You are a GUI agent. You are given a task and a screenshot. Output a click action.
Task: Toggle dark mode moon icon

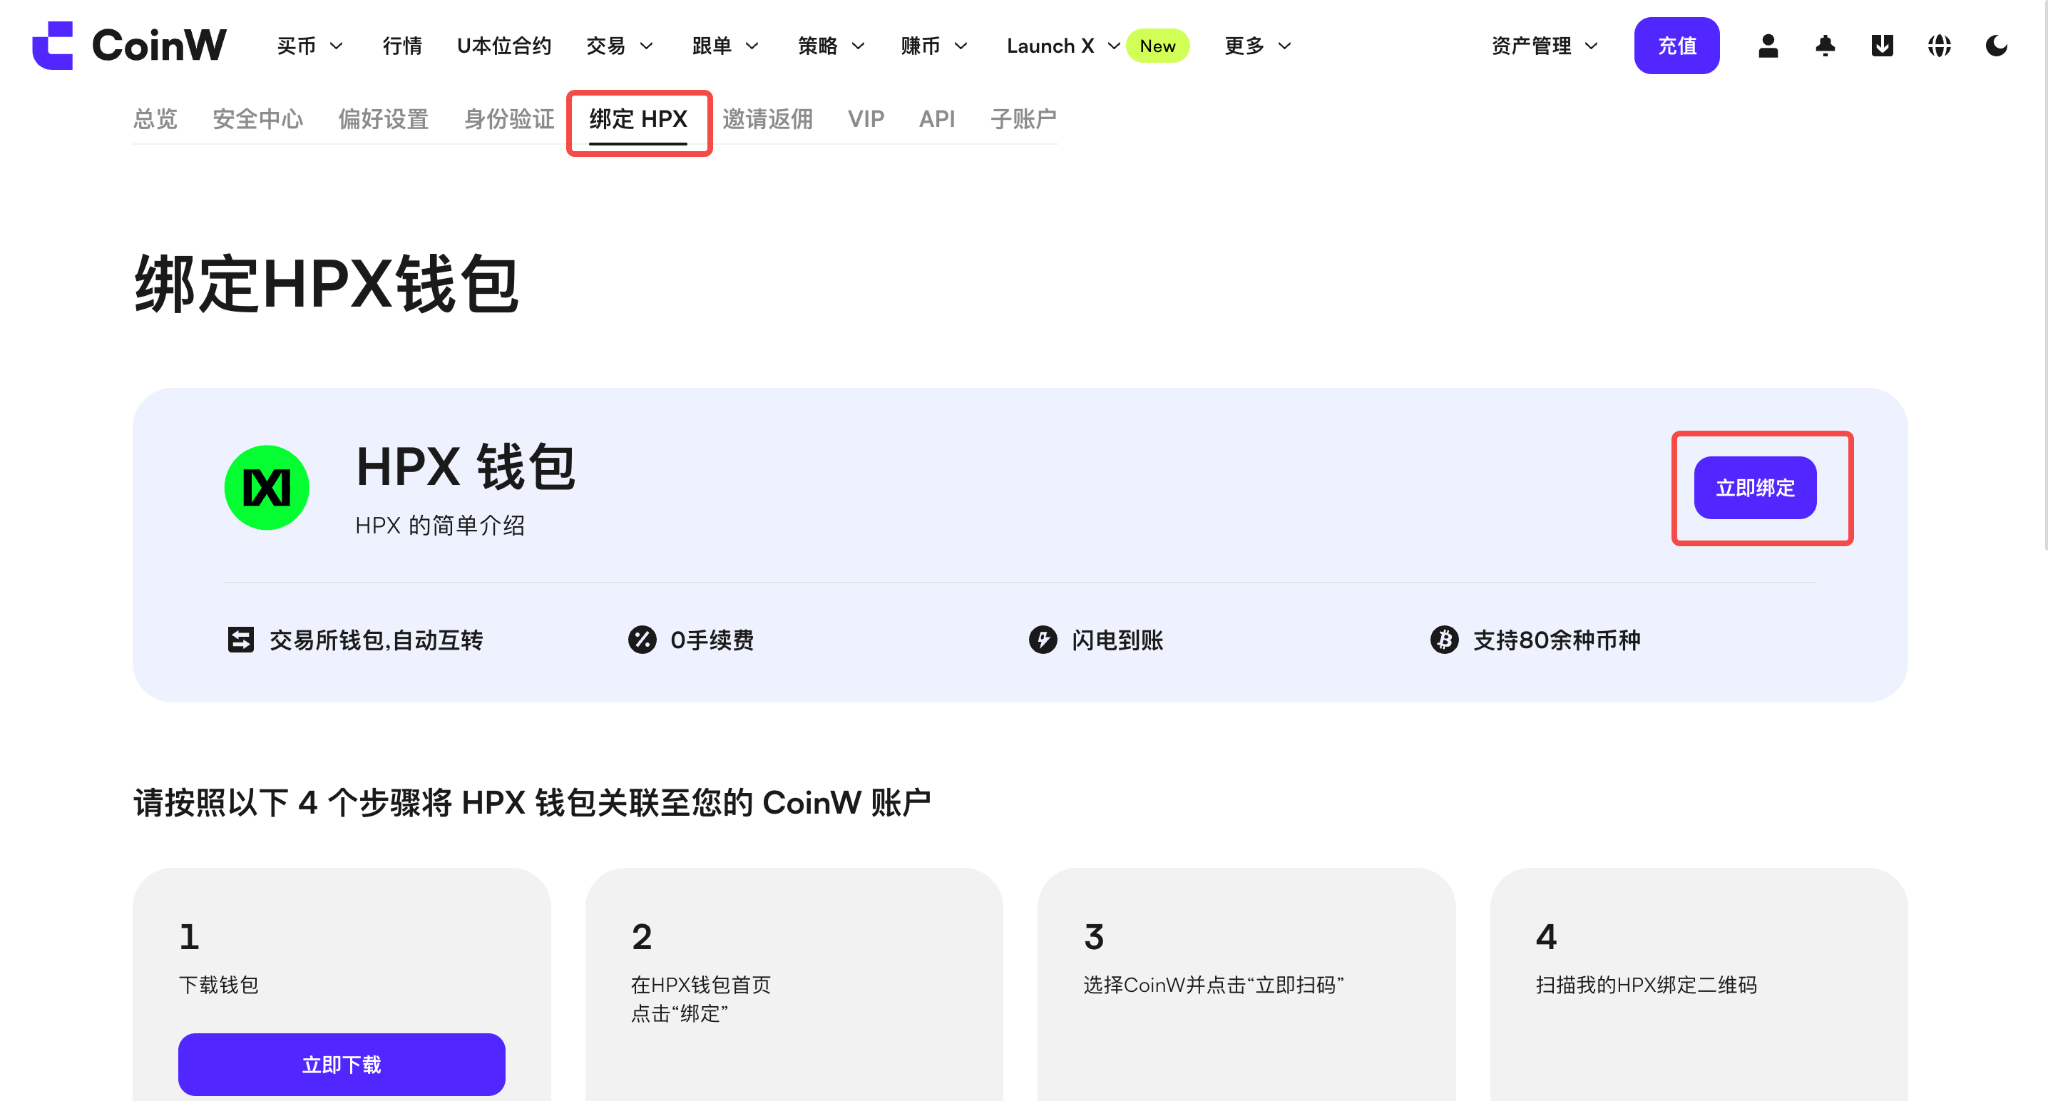click(x=1996, y=46)
